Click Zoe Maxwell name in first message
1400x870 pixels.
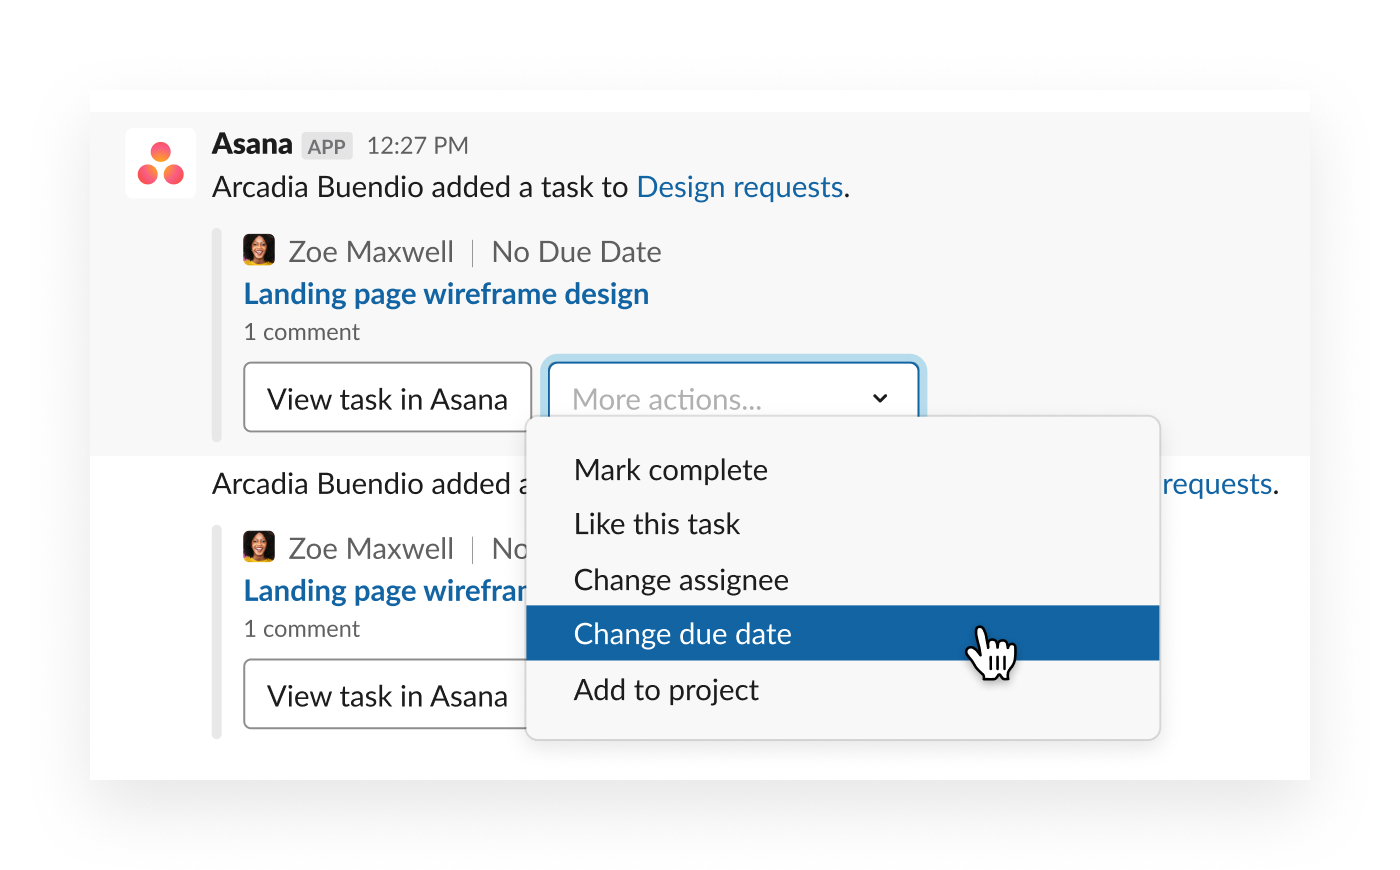[x=371, y=252]
